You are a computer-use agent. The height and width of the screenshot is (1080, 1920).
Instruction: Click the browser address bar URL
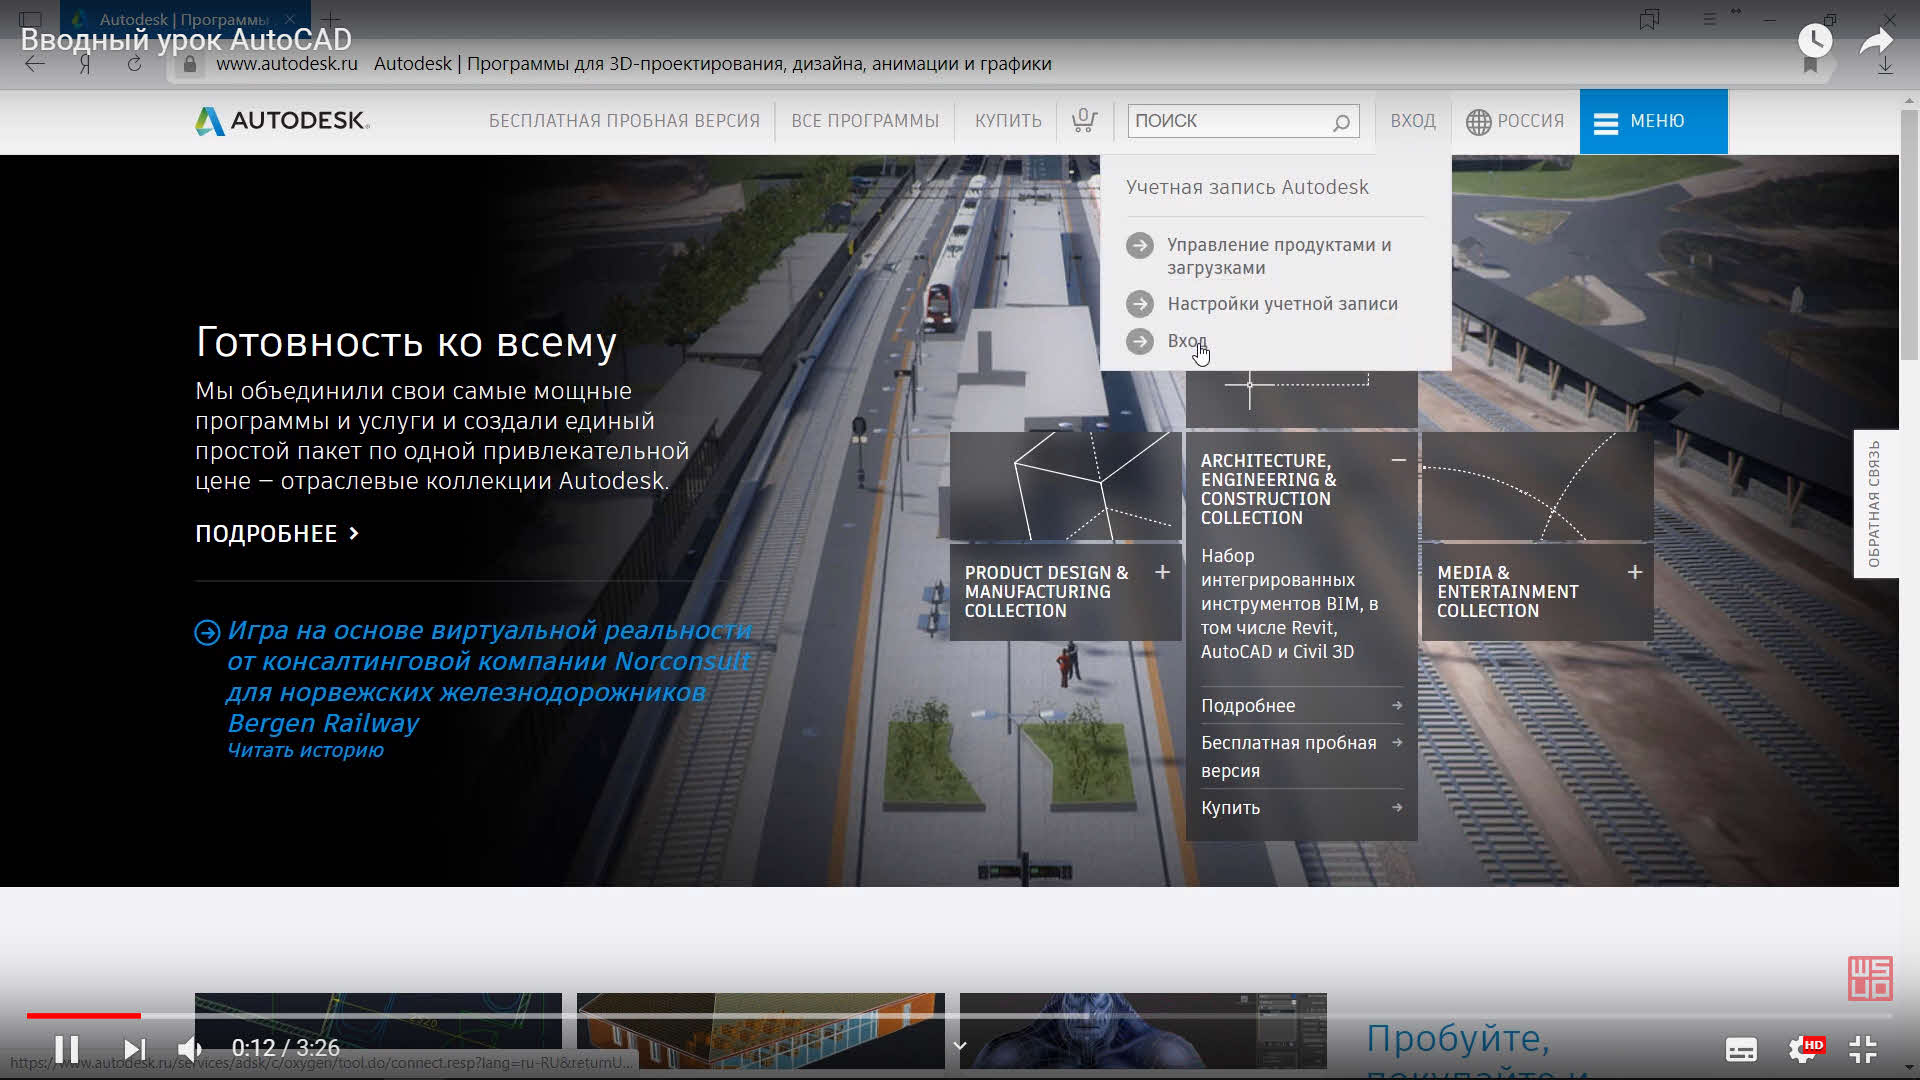[x=286, y=64]
